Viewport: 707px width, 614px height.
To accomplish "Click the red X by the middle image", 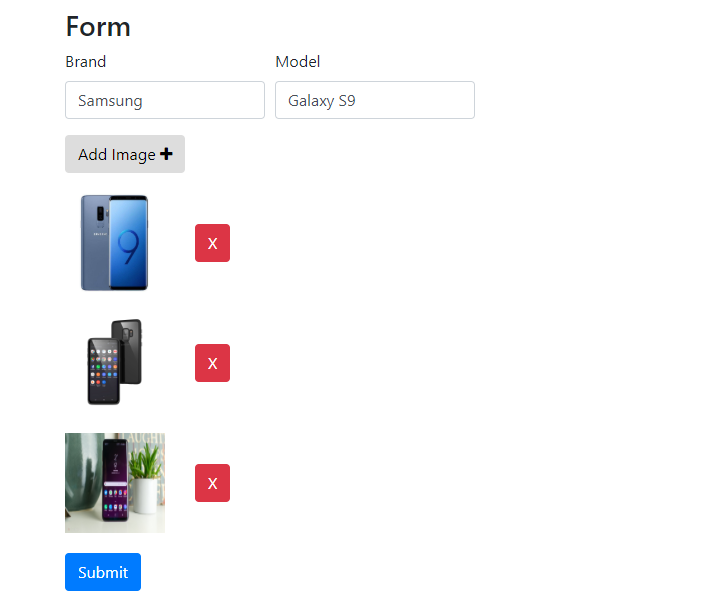I will click(x=212, y=363).
